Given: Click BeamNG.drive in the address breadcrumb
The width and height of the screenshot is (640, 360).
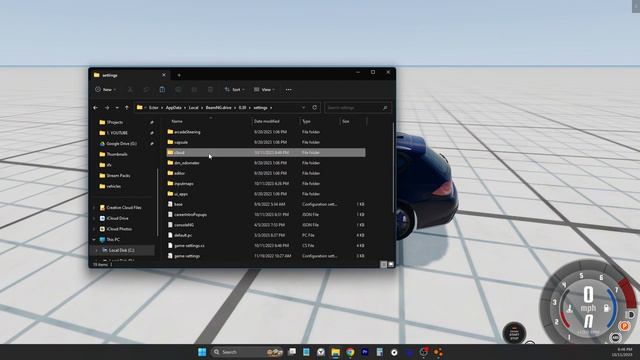Looking at the screenshot, I should (x=218, y=108).
